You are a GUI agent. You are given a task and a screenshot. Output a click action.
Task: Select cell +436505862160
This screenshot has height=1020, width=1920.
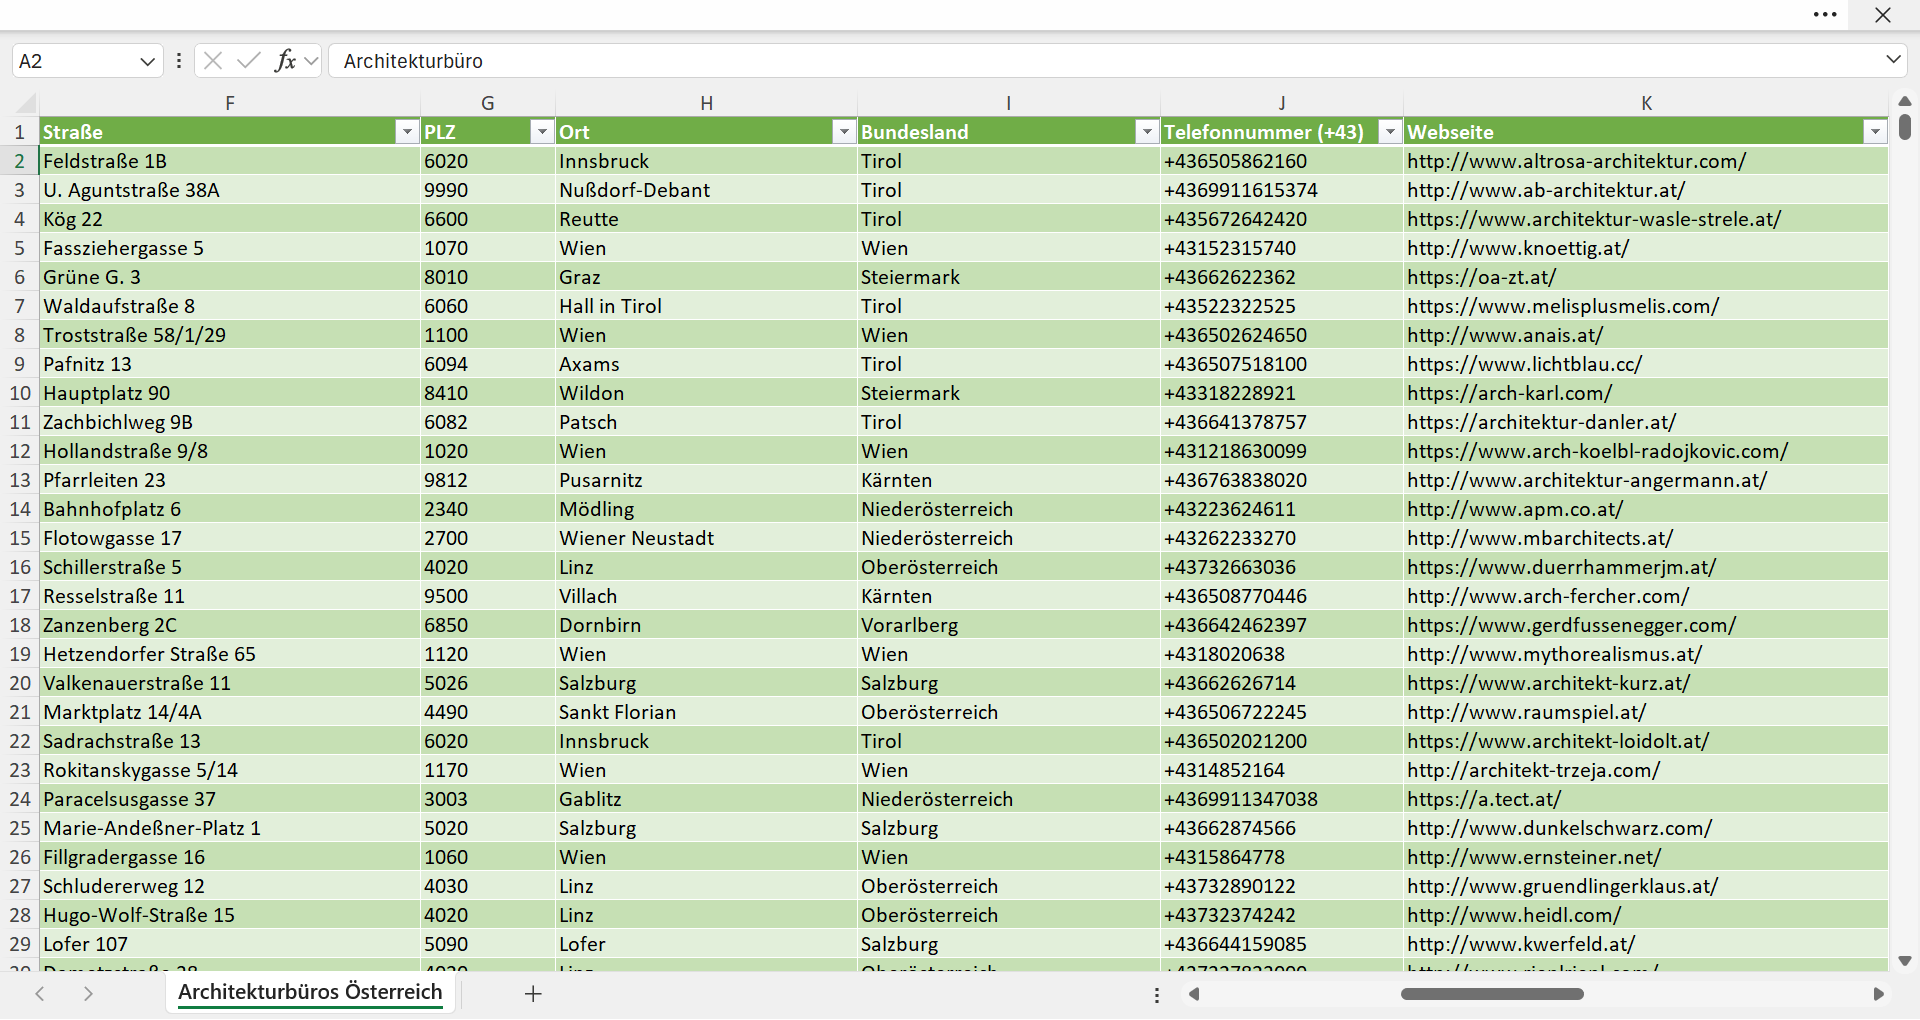1282,161
